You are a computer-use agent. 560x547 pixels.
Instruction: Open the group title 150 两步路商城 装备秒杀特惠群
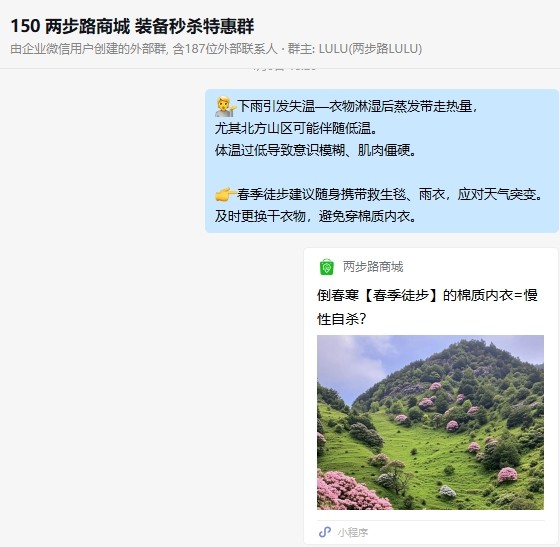(132, 26)
